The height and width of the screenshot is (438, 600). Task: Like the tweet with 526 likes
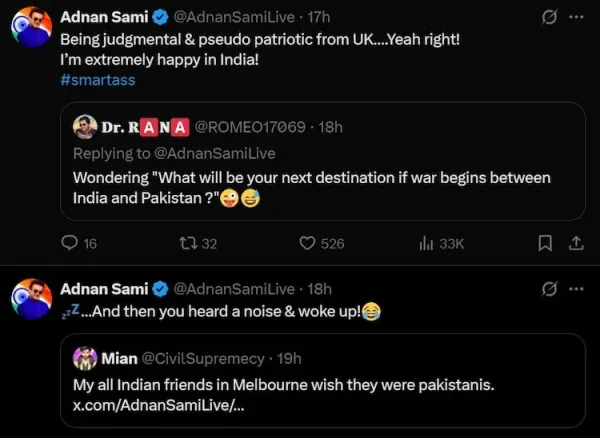pos(309,243)
